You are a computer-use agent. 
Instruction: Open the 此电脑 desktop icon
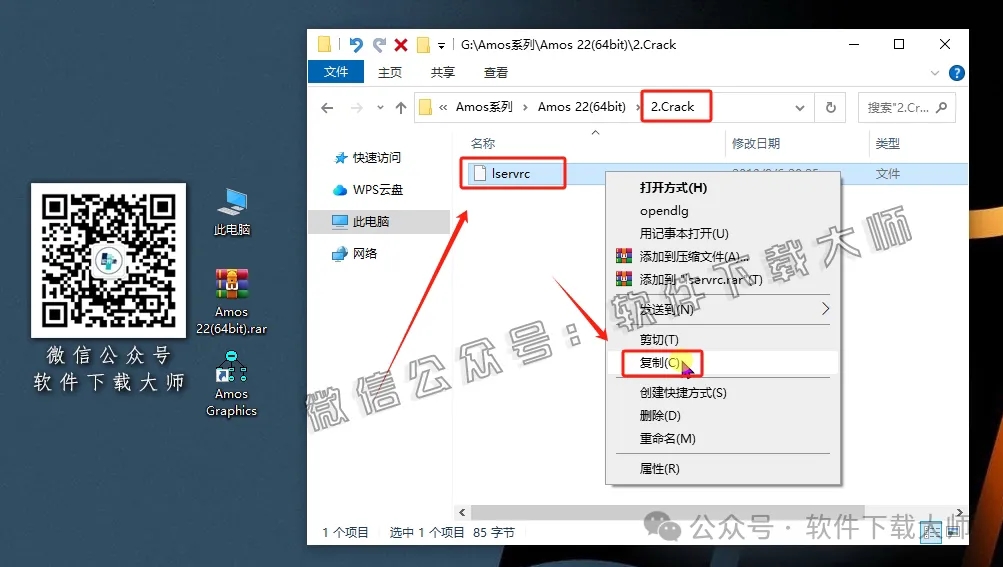pyautogui.click(x=232, y=212)
